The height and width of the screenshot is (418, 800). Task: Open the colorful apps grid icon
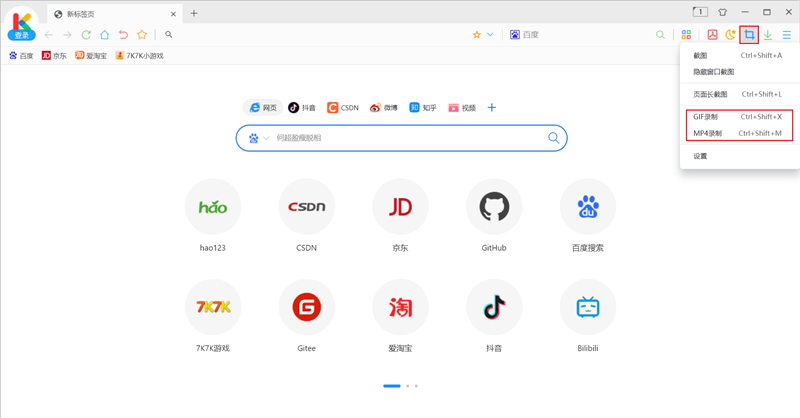686,35
